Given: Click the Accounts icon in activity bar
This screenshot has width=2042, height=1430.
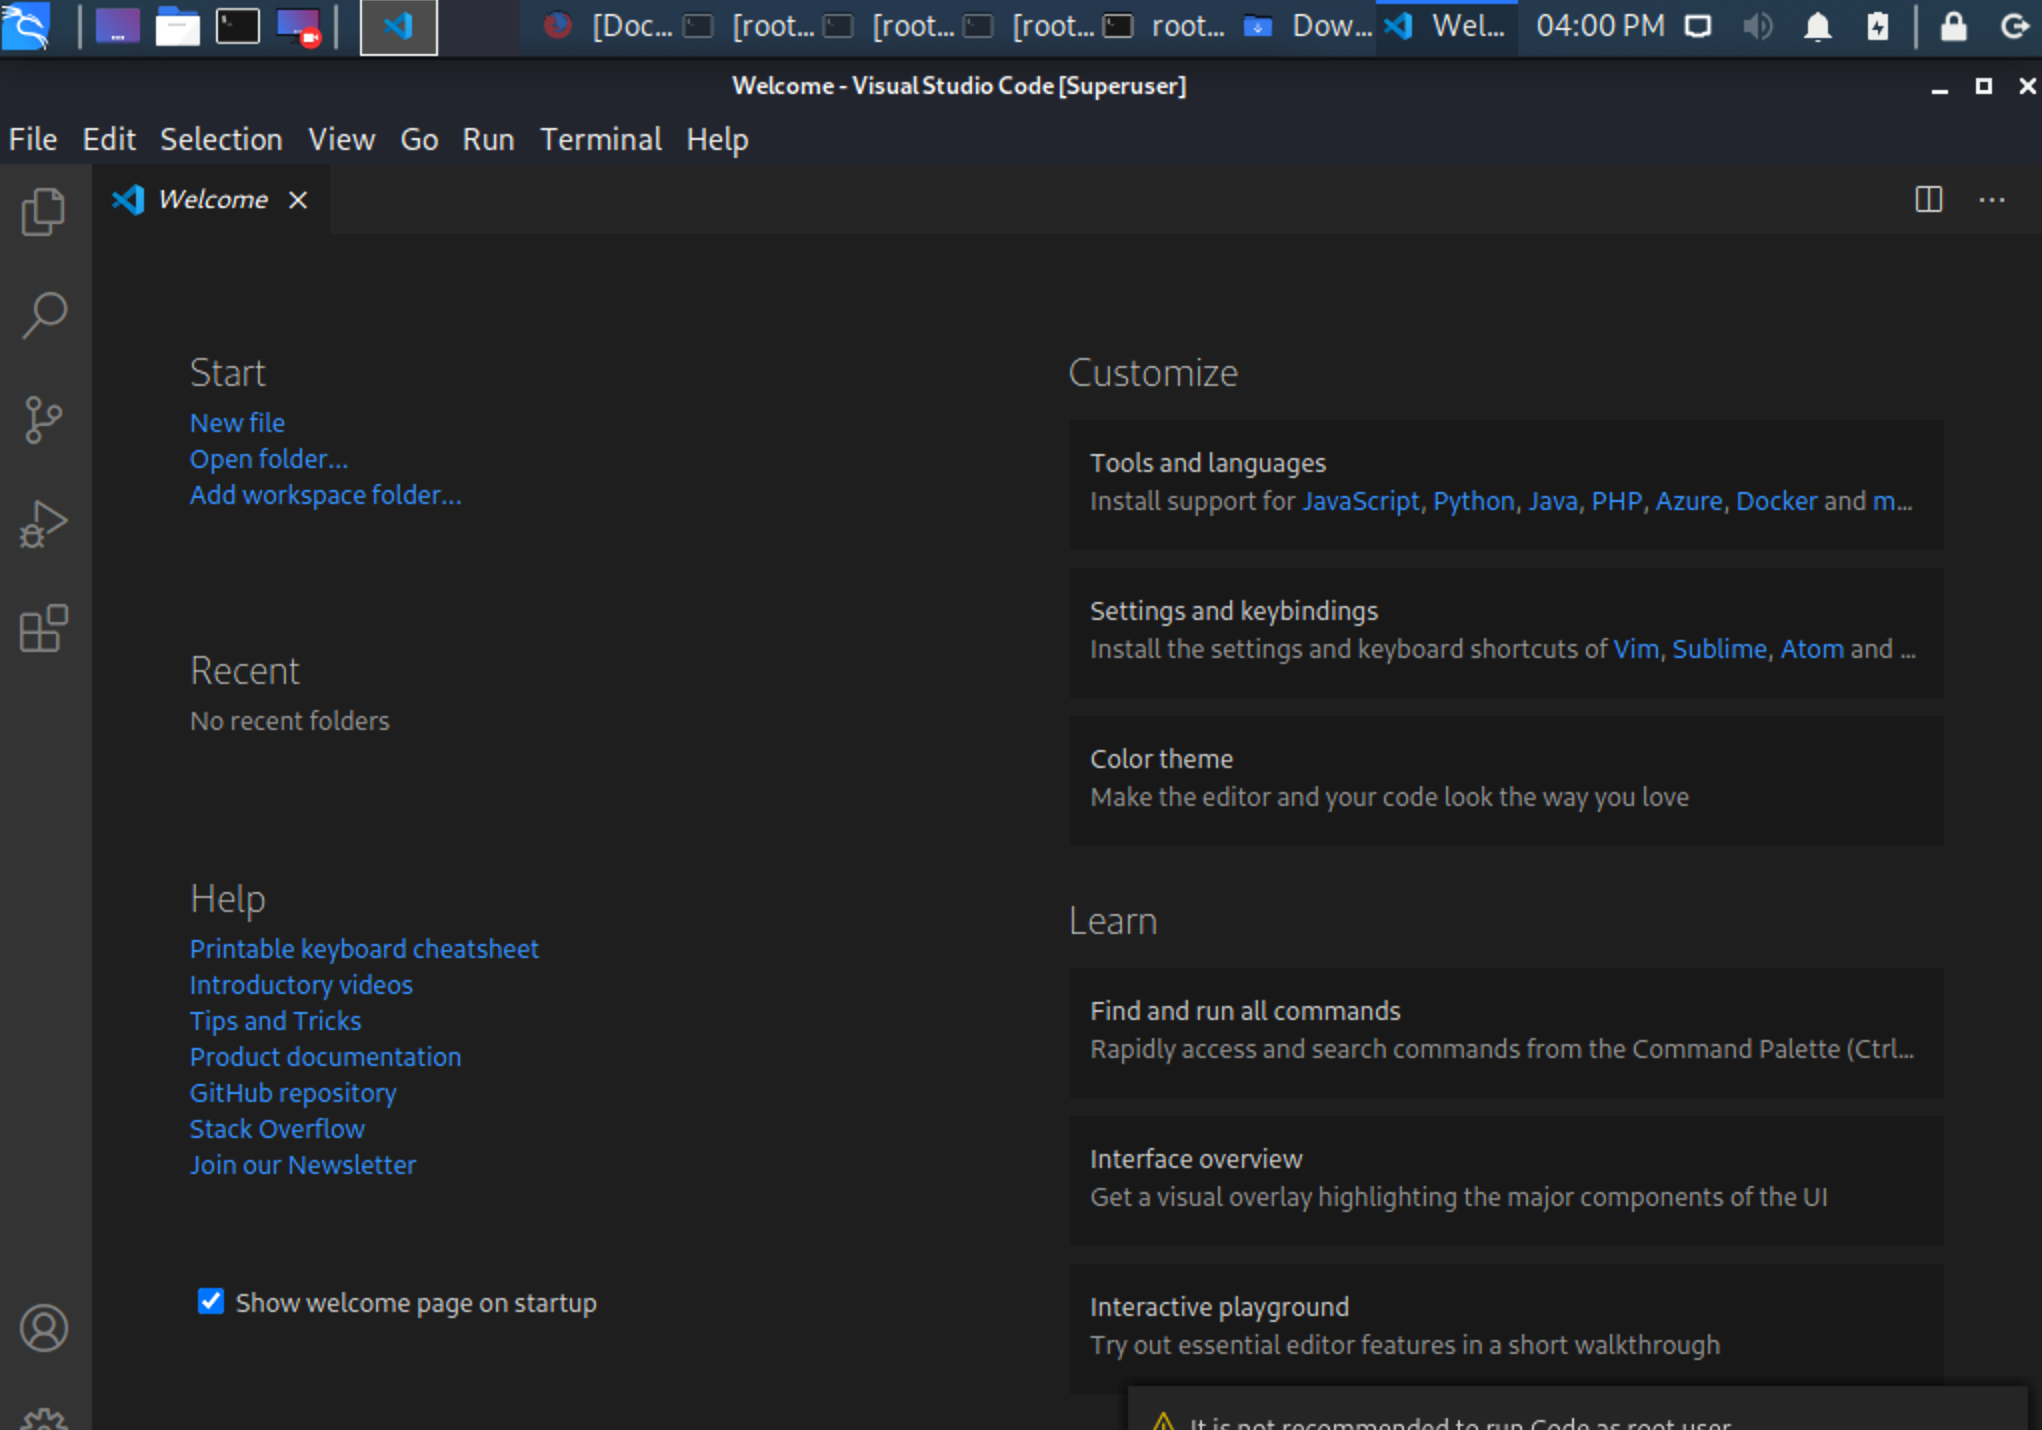Looking at the screenshot, I should (x=43, y=1328).
